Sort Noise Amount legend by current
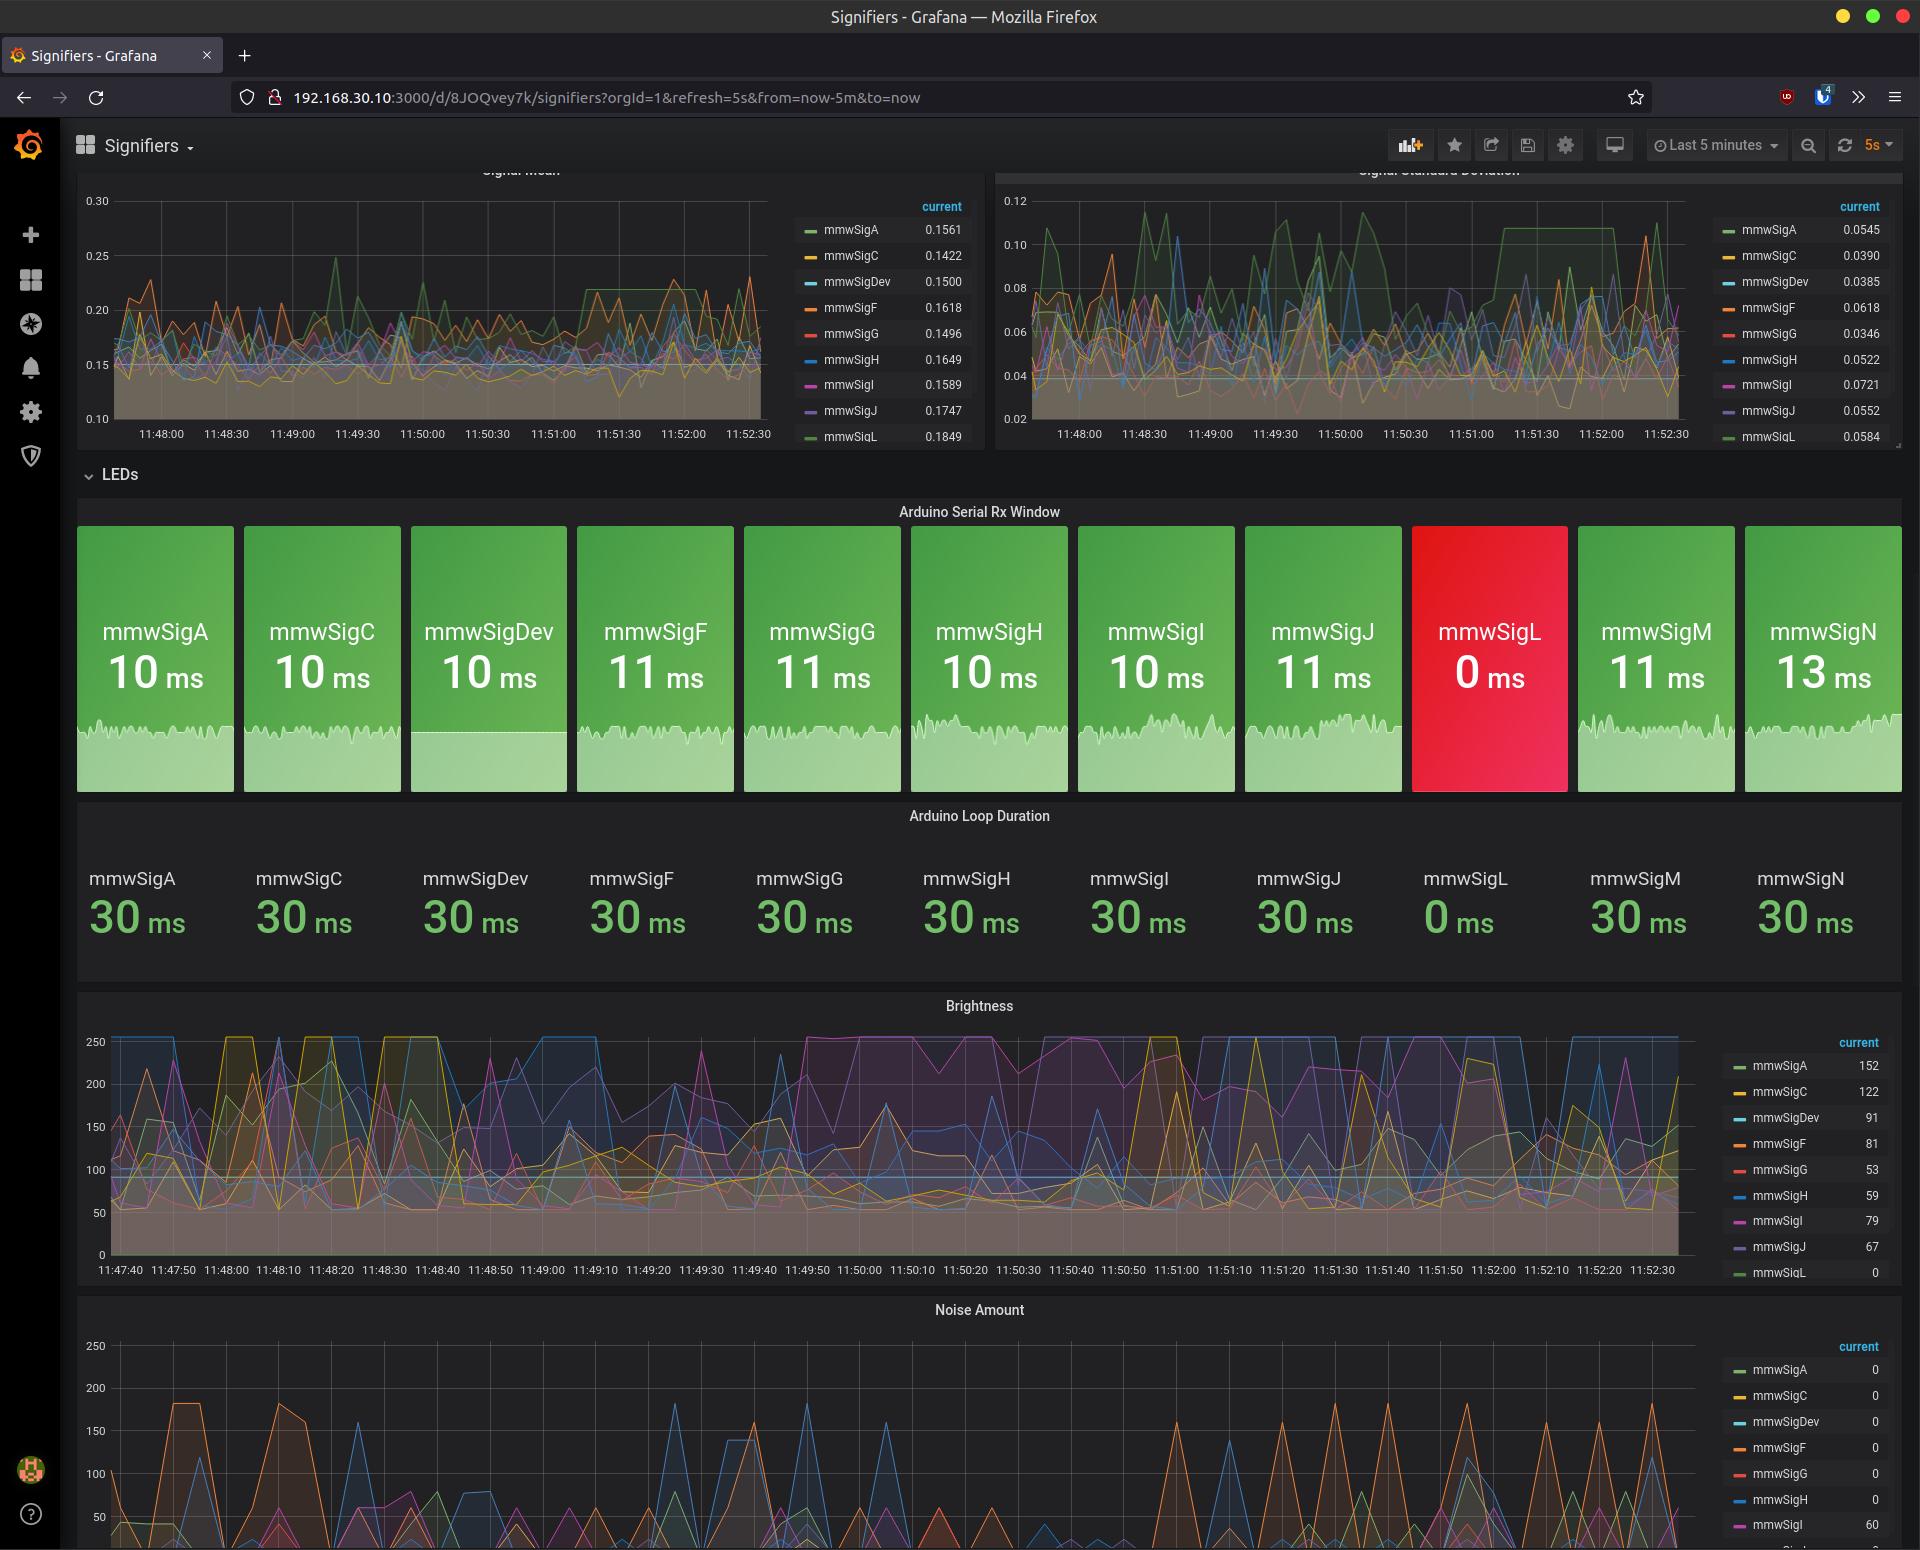Viewport: 1920px width, 1550px height. coord(1858,1347)
